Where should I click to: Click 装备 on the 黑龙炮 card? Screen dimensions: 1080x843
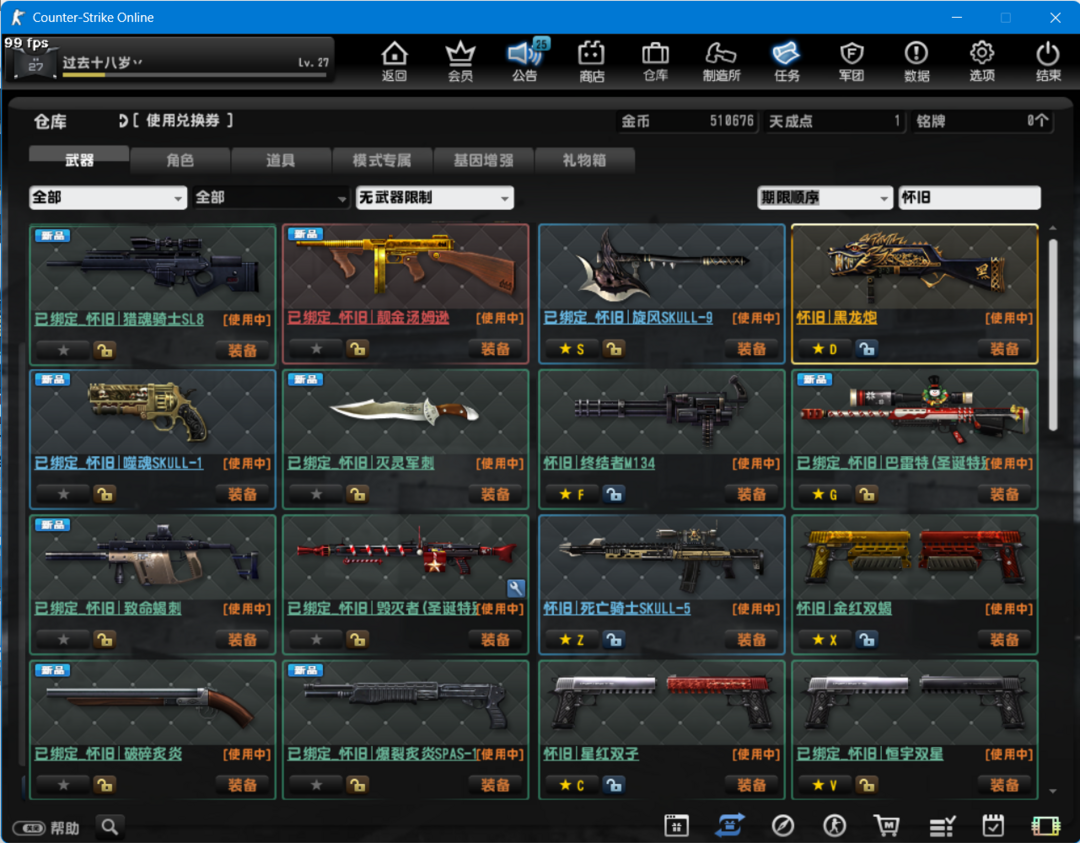click(1004, 348)
